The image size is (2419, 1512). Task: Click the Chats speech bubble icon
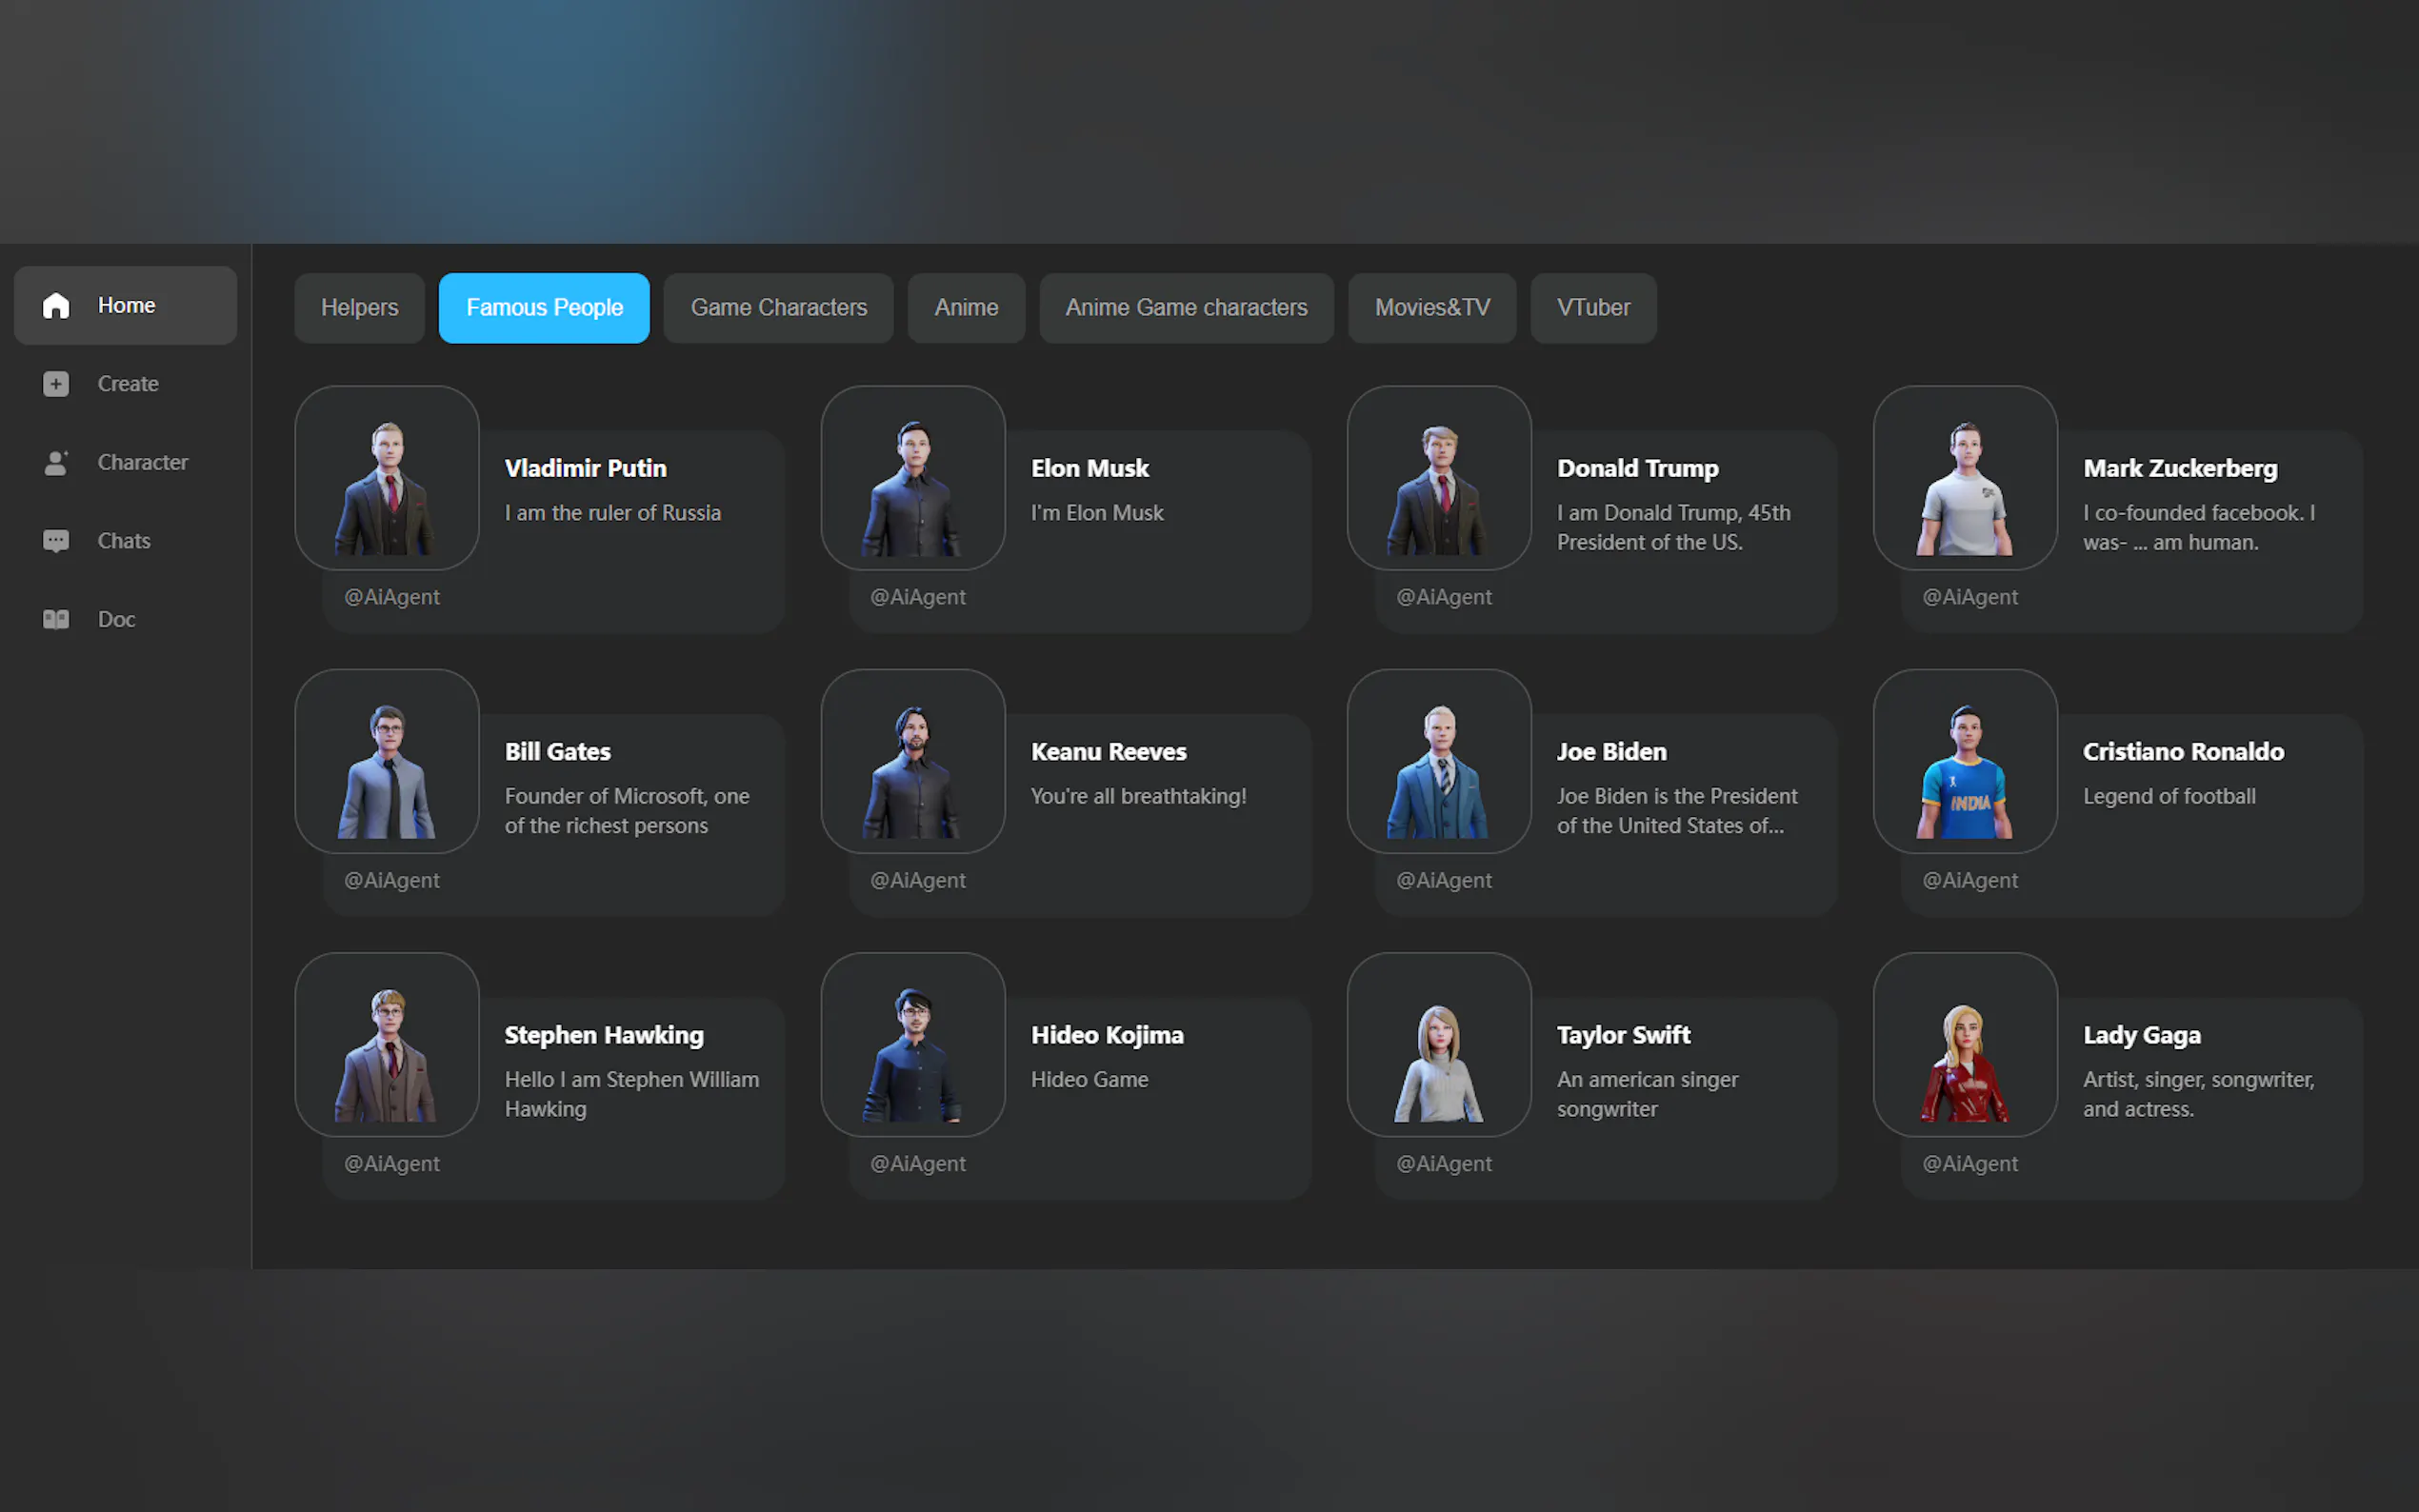coord(56,541)
